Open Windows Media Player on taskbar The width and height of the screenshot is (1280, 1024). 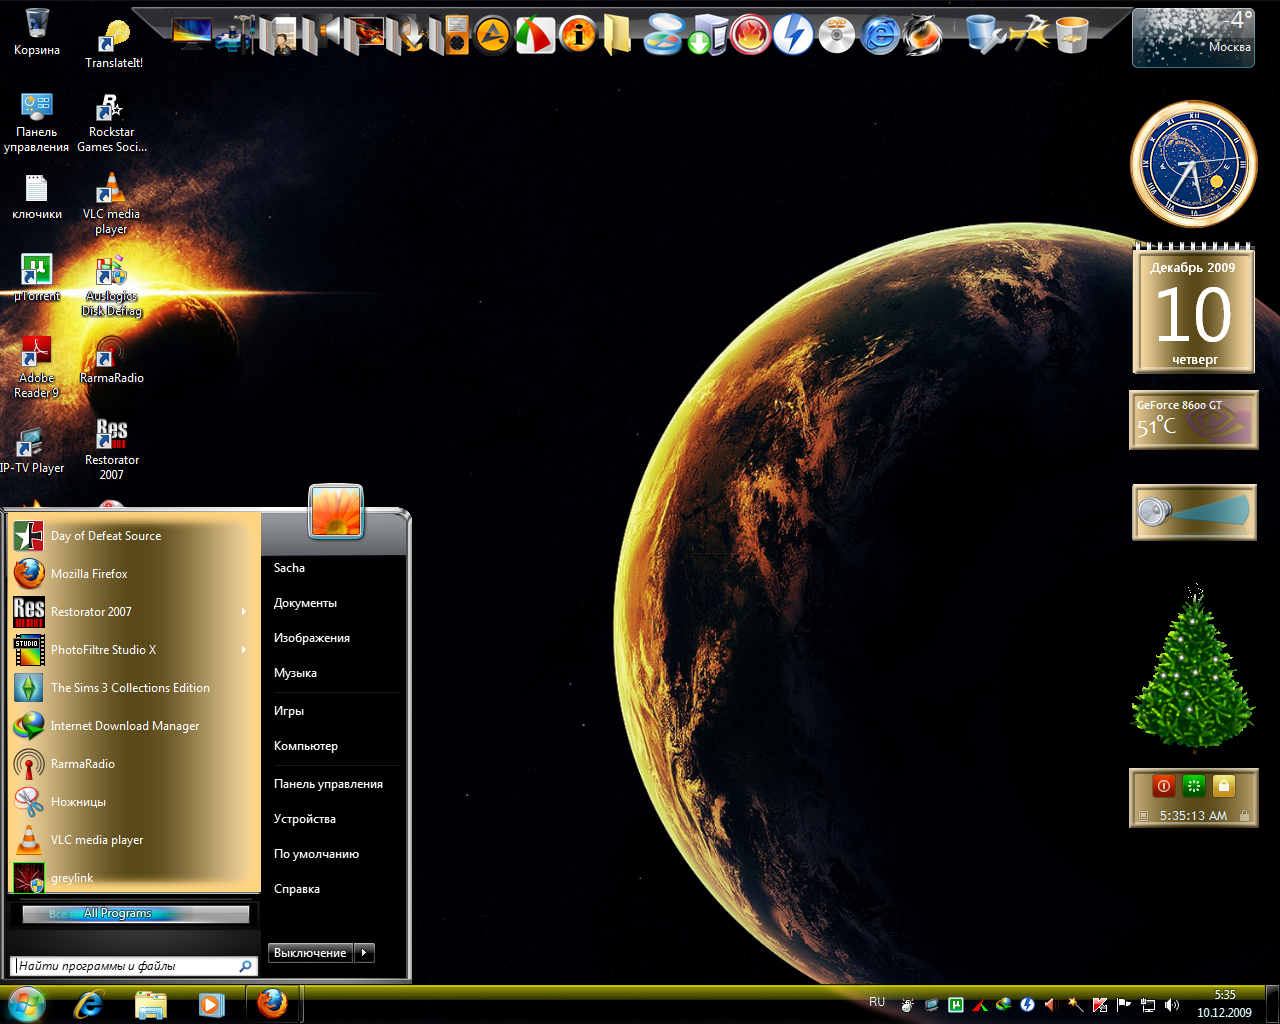211,1004
